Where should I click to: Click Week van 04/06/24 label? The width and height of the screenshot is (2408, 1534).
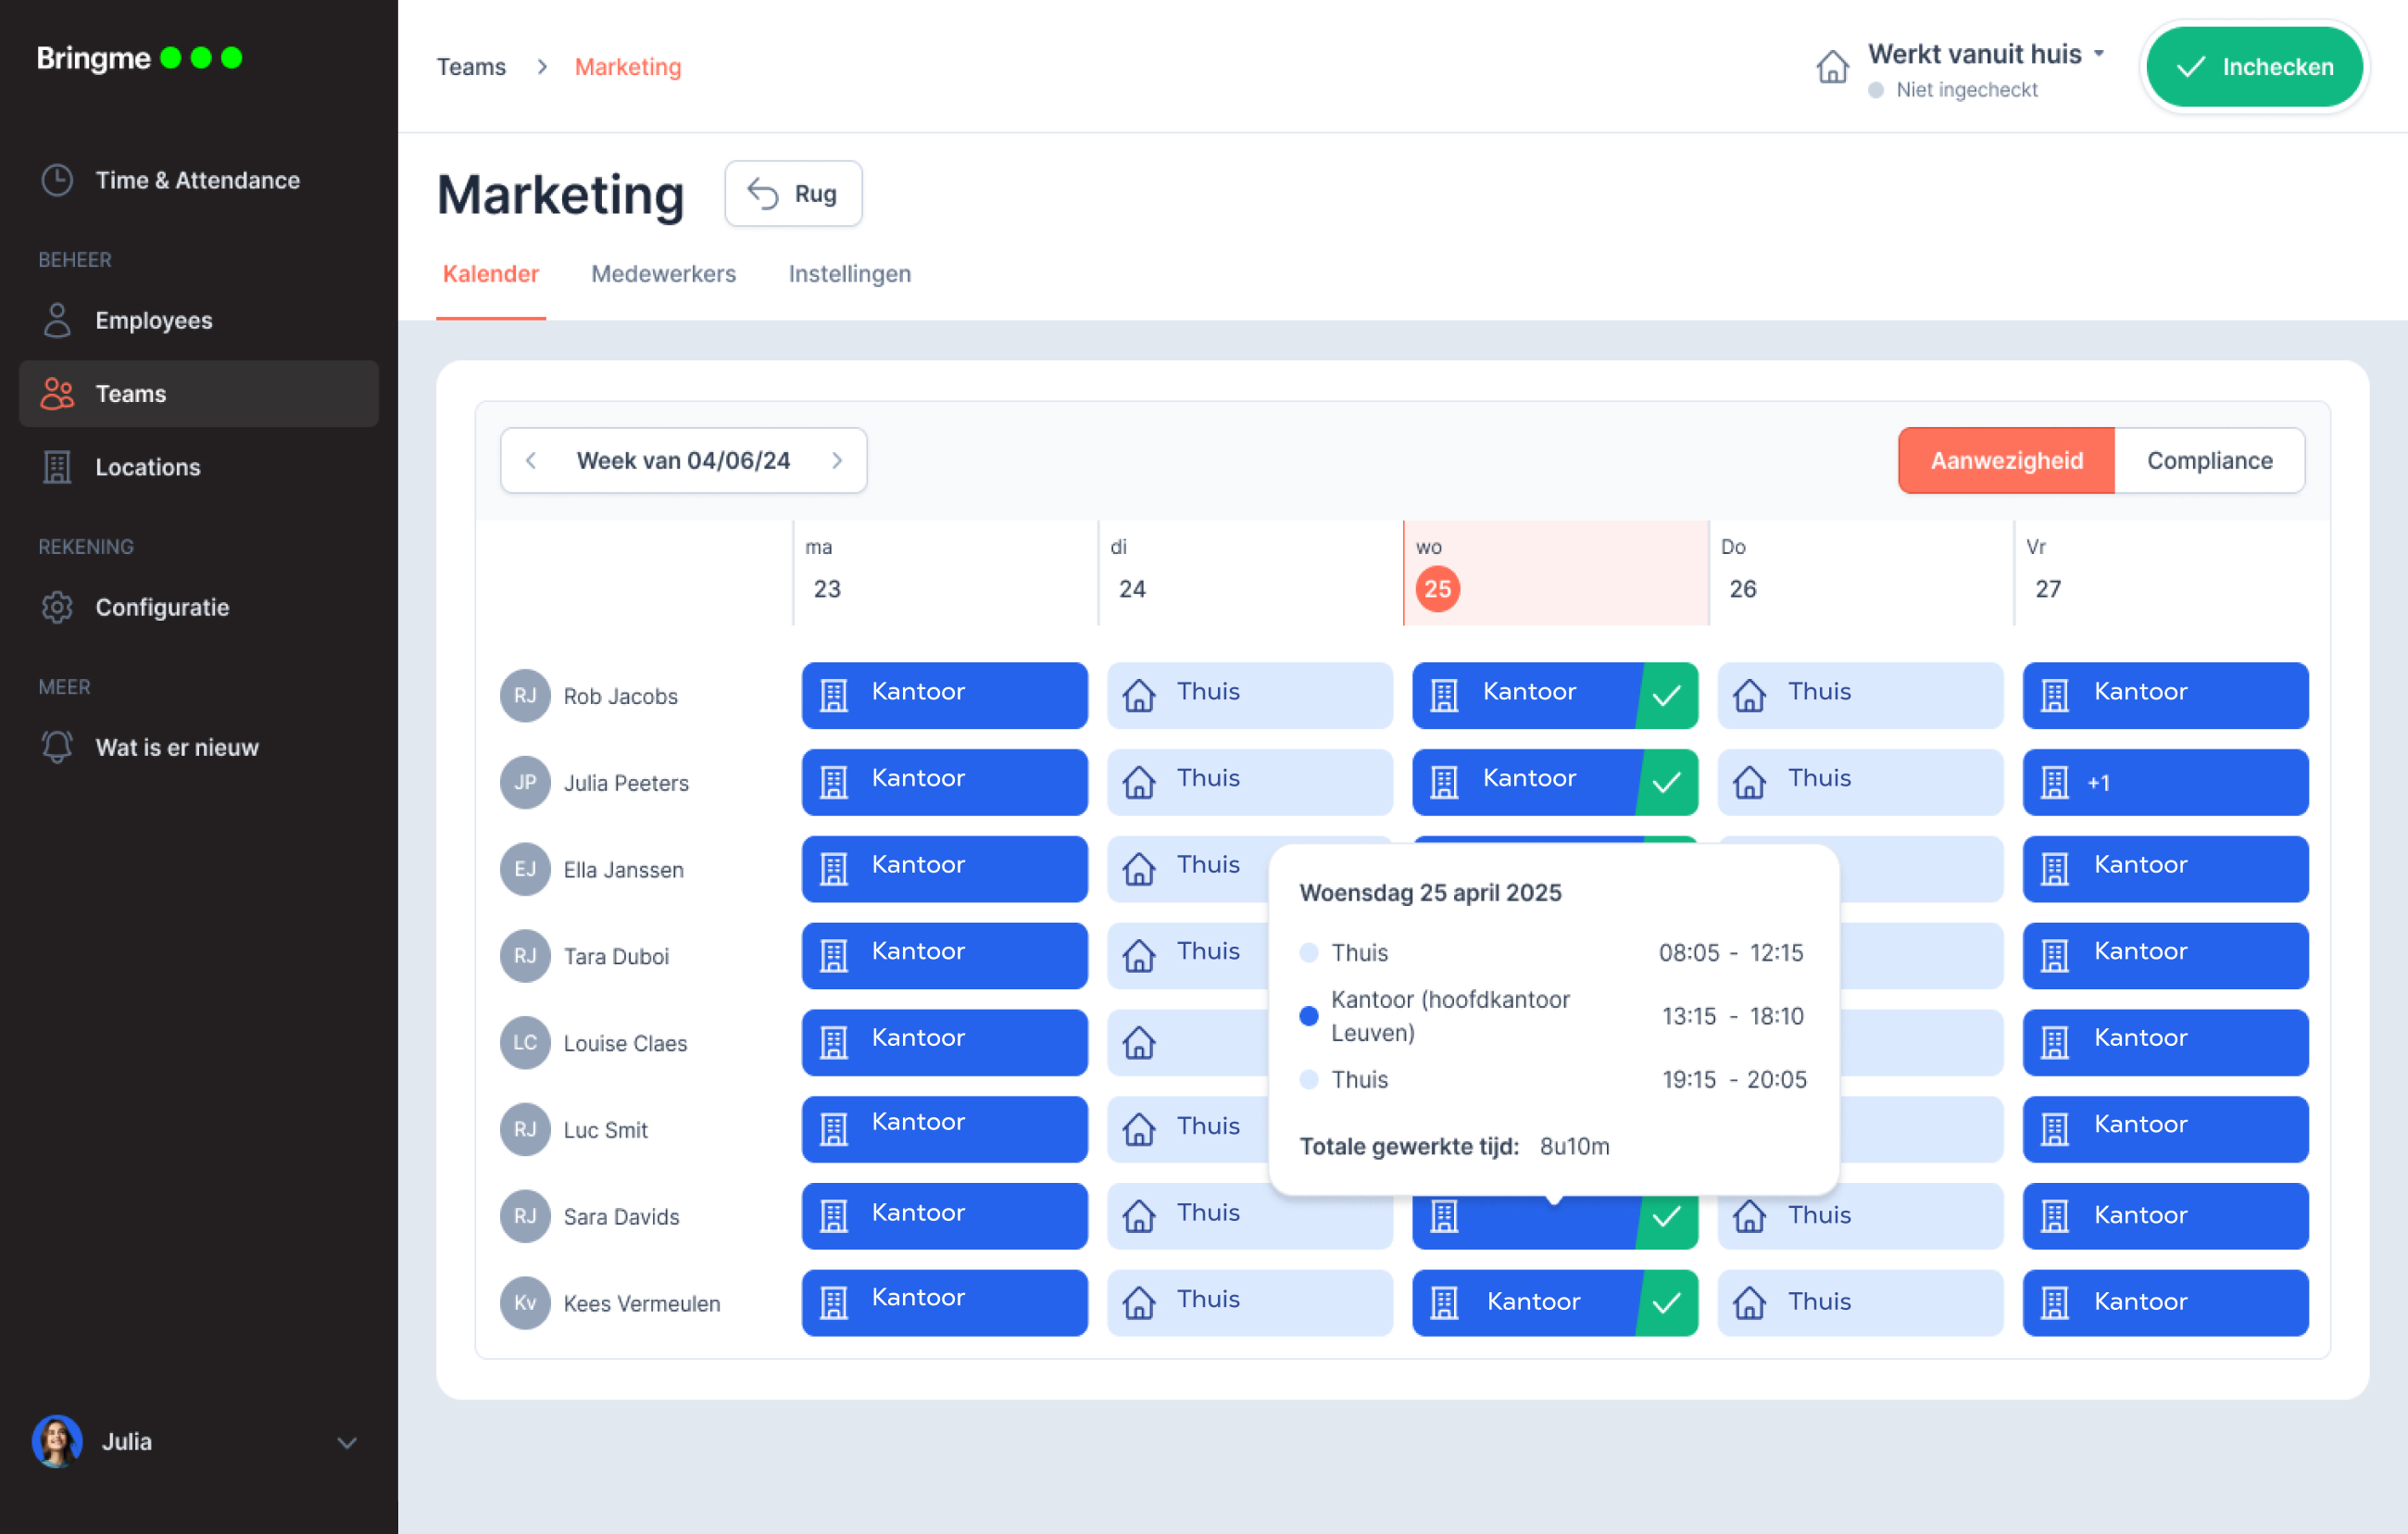(x=683, y=460)
